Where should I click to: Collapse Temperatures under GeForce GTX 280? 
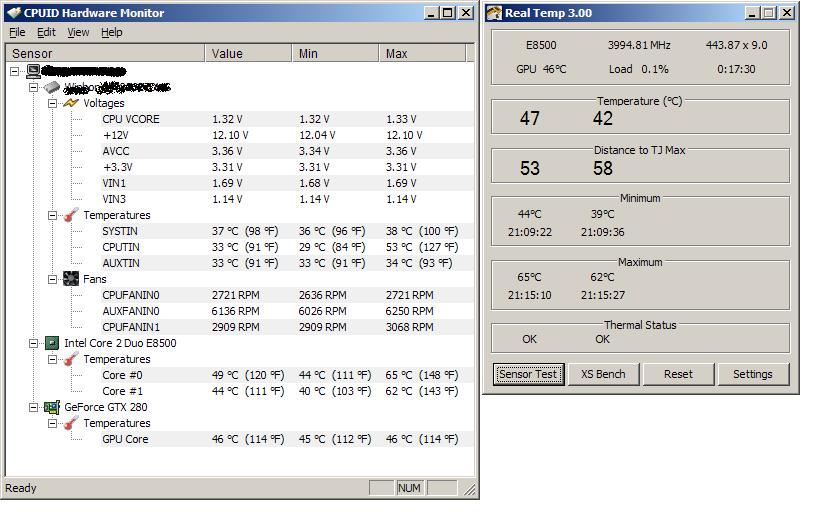pyautogui.click(x=53, y=423)
